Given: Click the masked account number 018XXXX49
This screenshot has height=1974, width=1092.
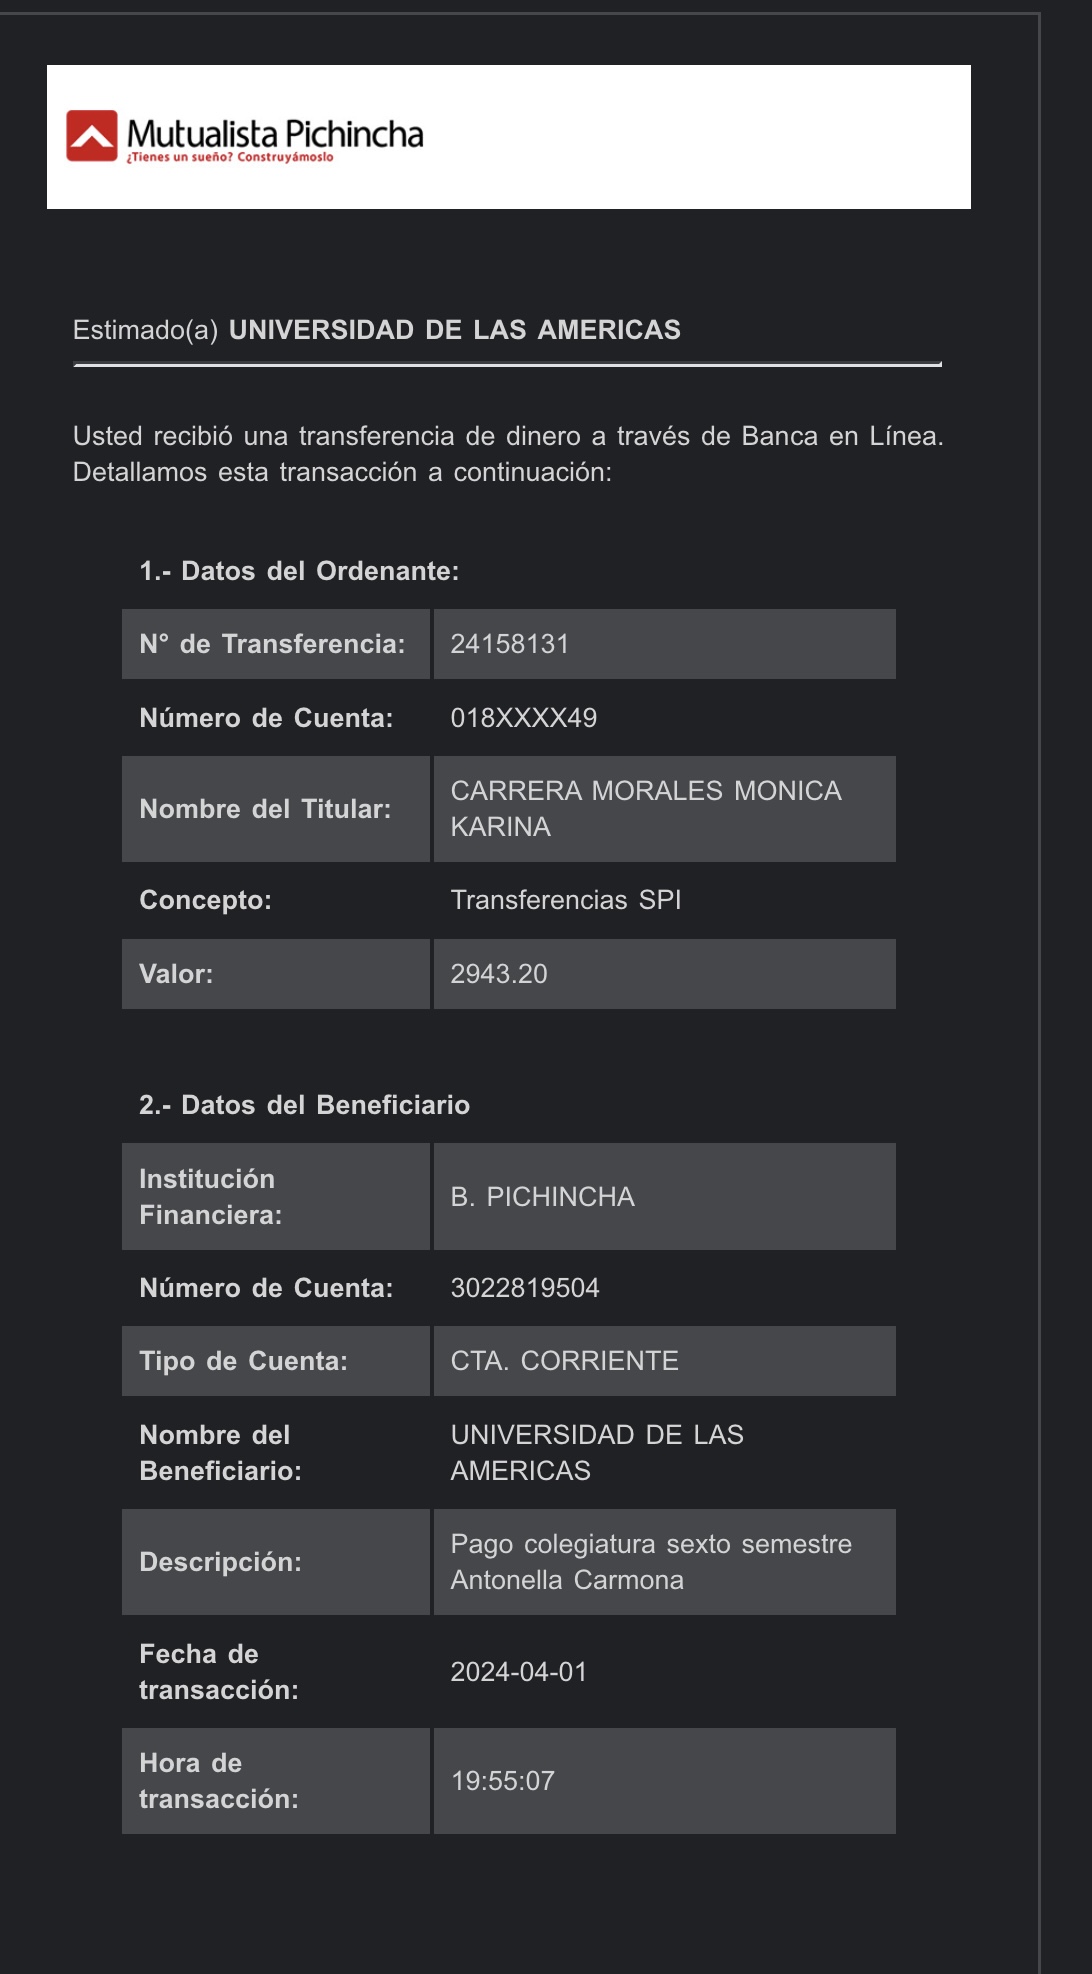Looking at the screenshot, I should [523, 718].
